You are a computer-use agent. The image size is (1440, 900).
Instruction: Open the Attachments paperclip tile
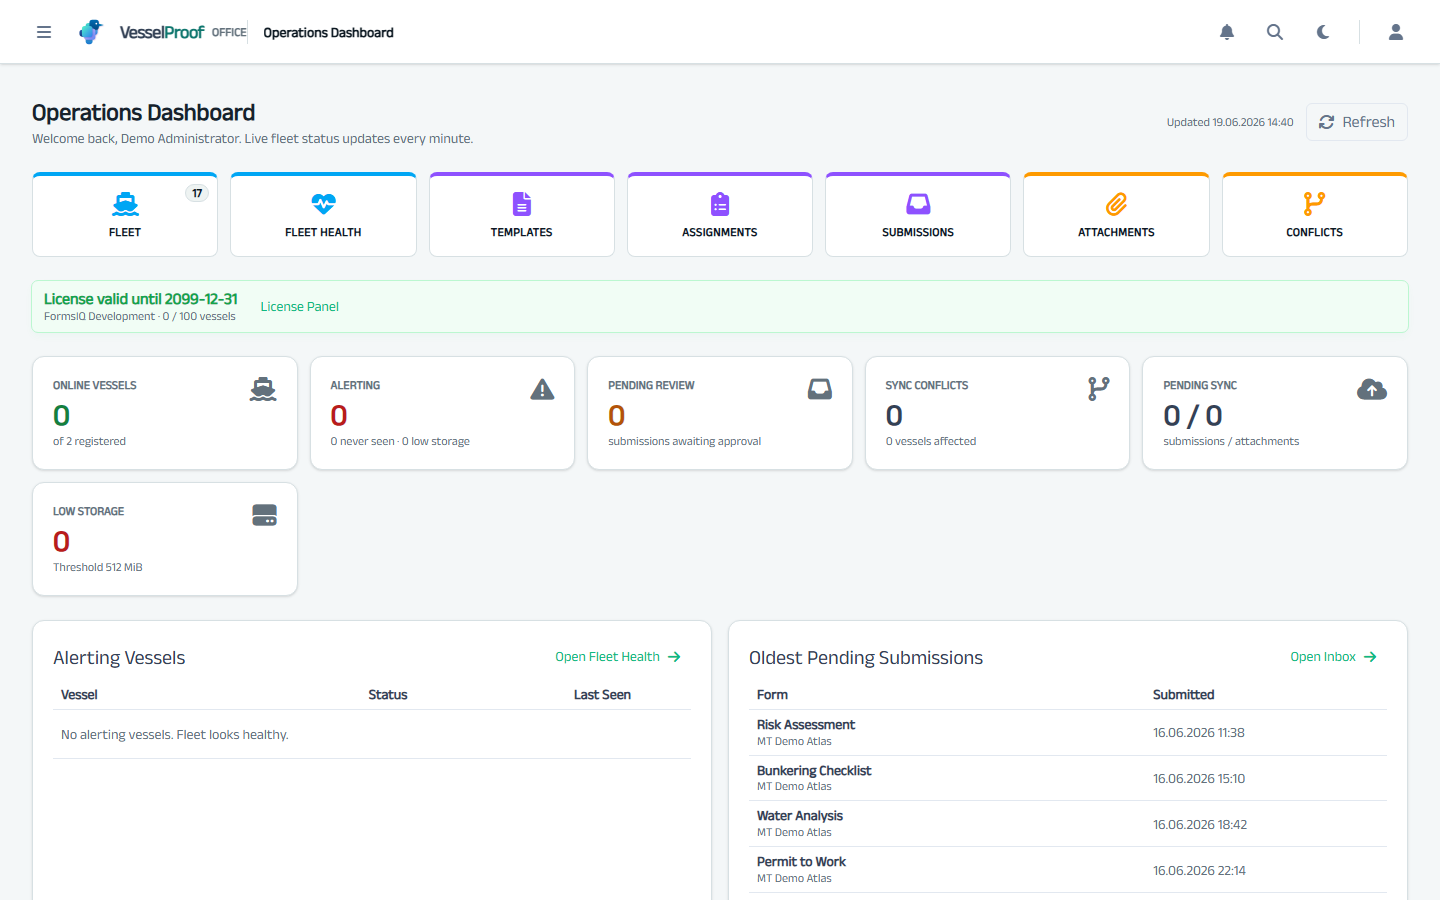(x=1116, y=215)
